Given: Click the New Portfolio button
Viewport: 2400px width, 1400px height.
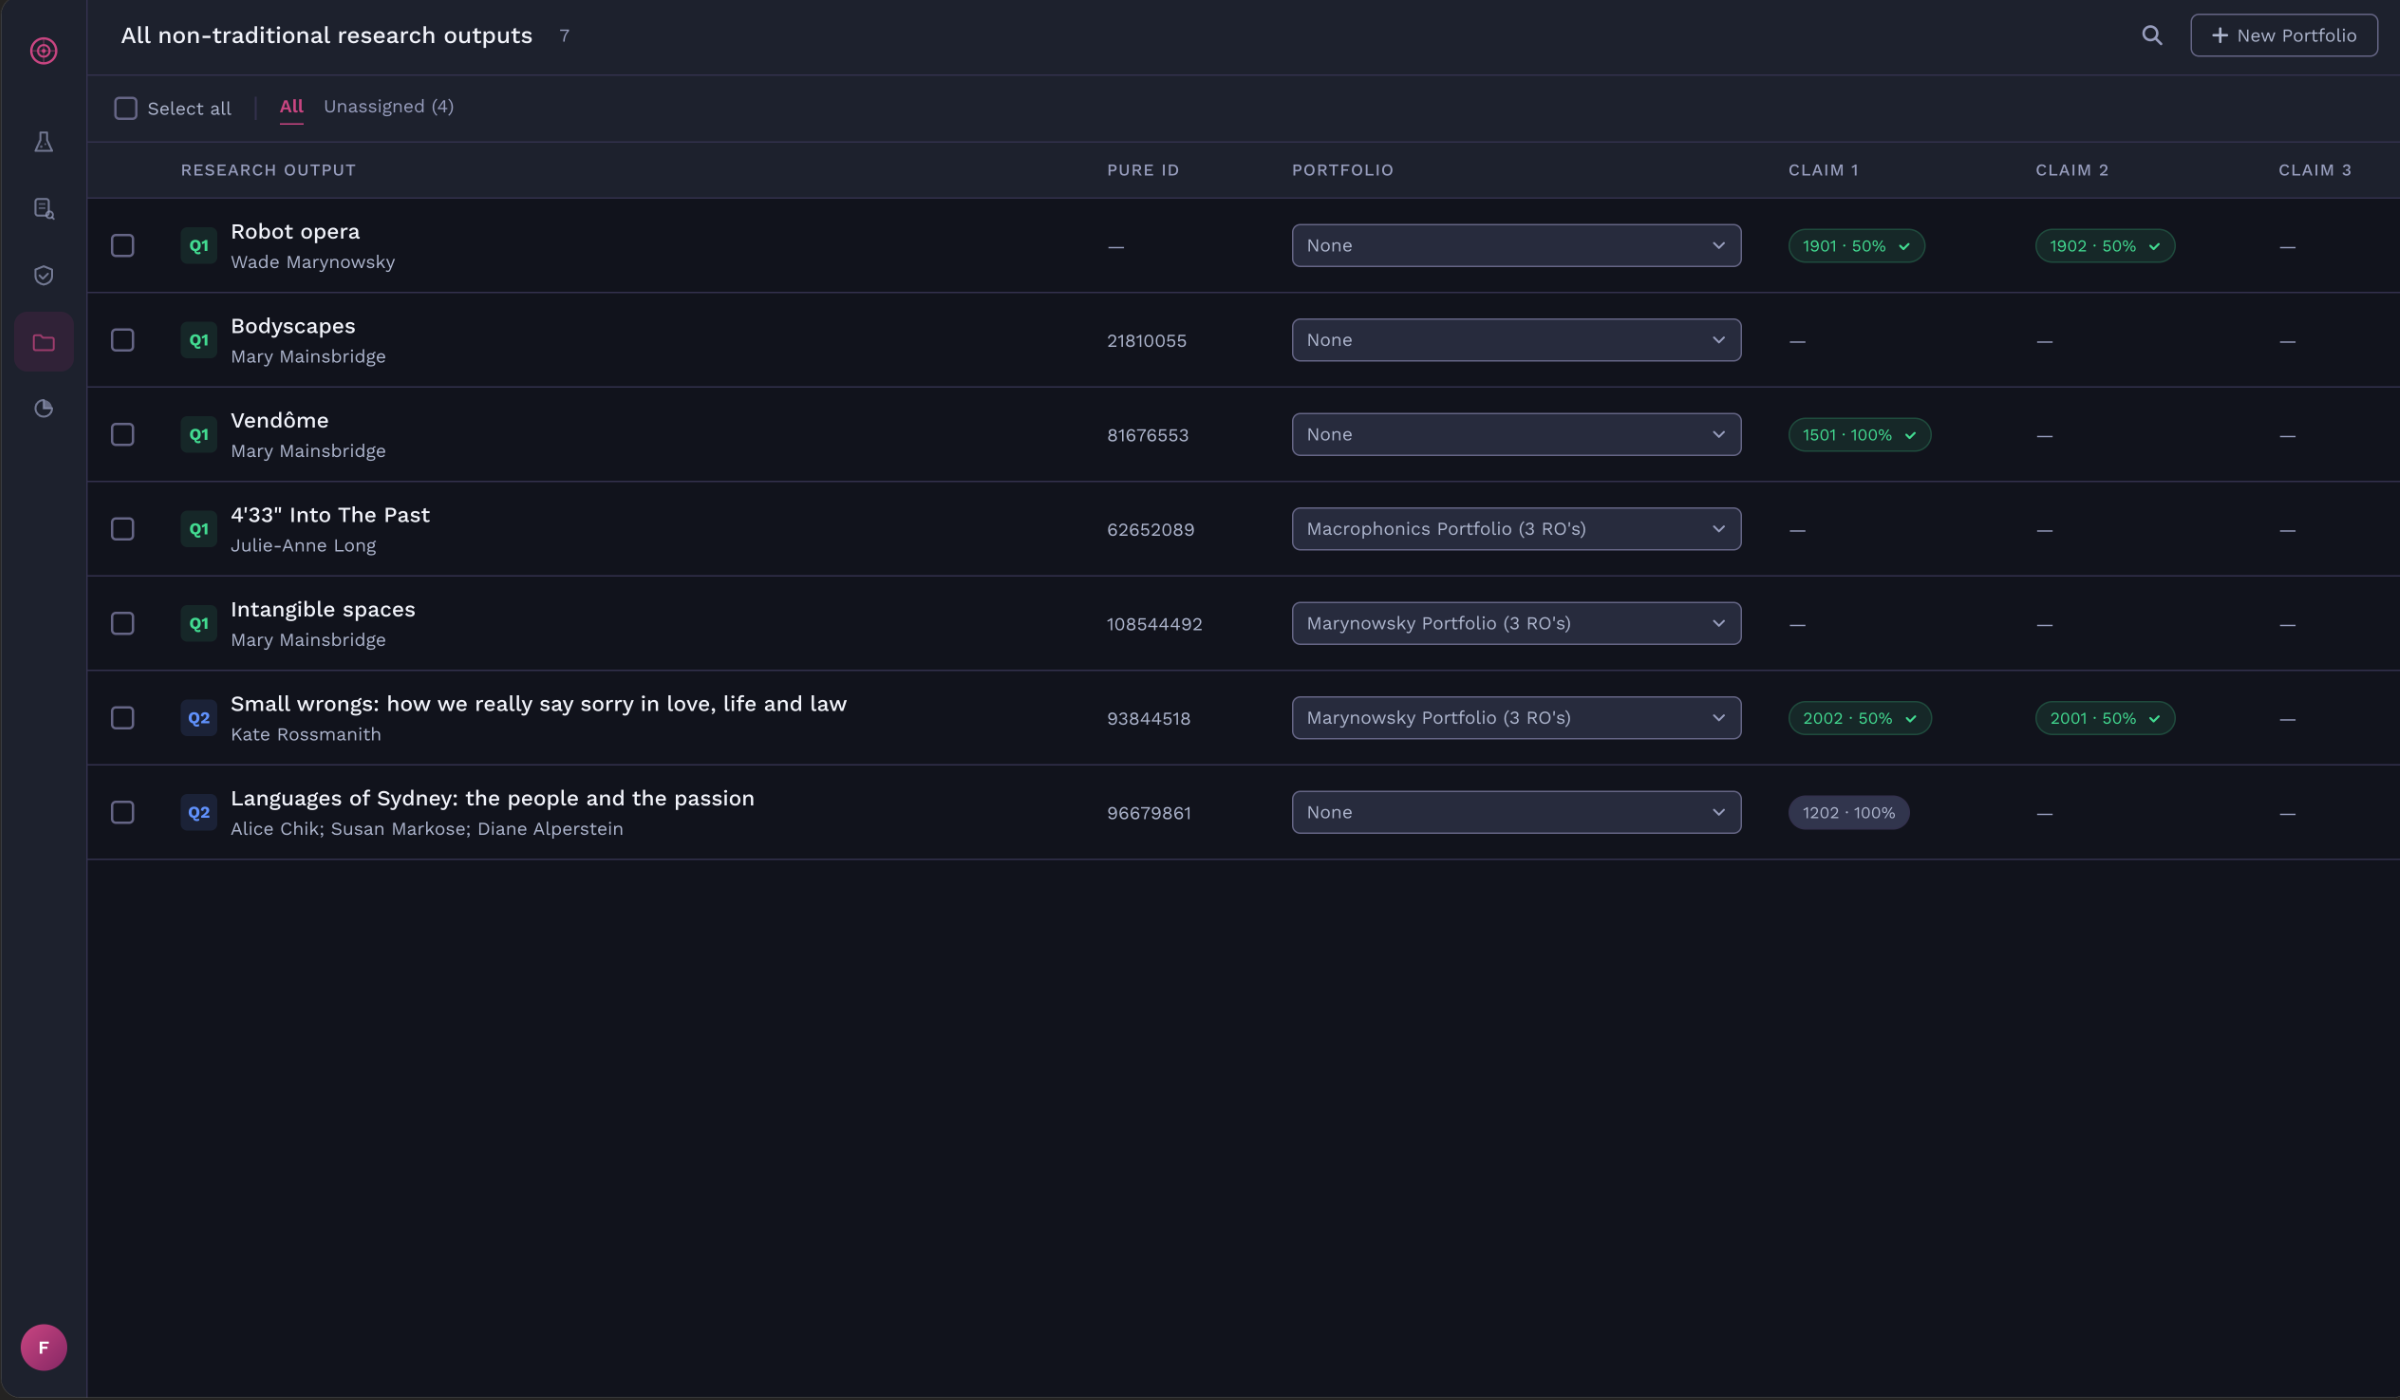Looking at the screenshot, I should tap(2283, 35).
